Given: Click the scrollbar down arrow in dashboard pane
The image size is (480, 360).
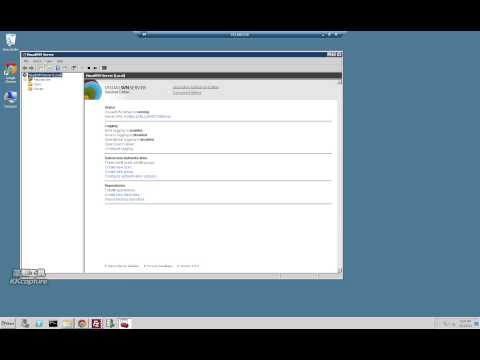Looking at the screenshot, I should pyautogui.click(x=340, y=270).
